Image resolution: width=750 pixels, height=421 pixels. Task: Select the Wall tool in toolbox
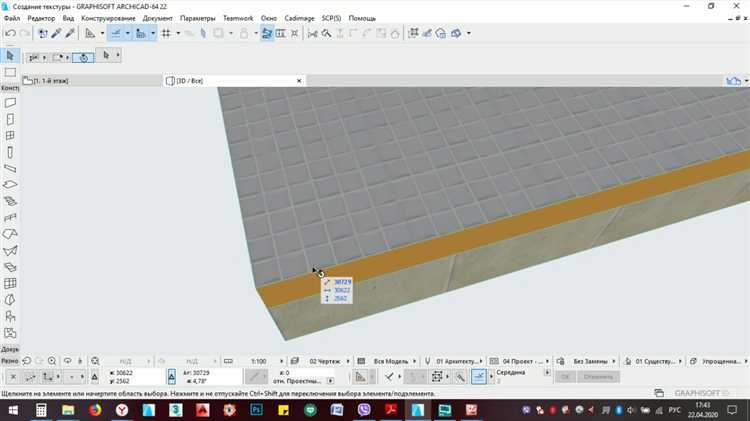(10, 103)
